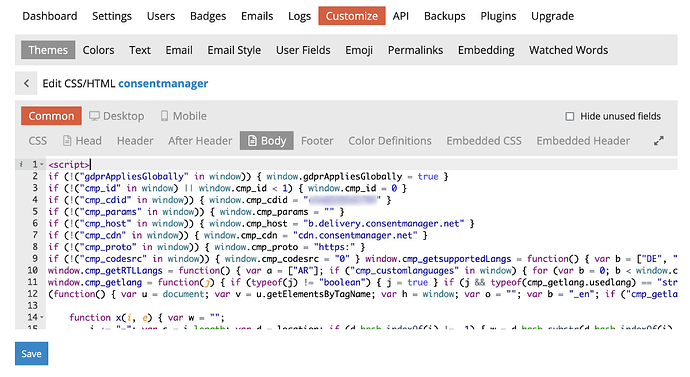
Task: Open Plugins admin tab
Action: click(499, 16)
